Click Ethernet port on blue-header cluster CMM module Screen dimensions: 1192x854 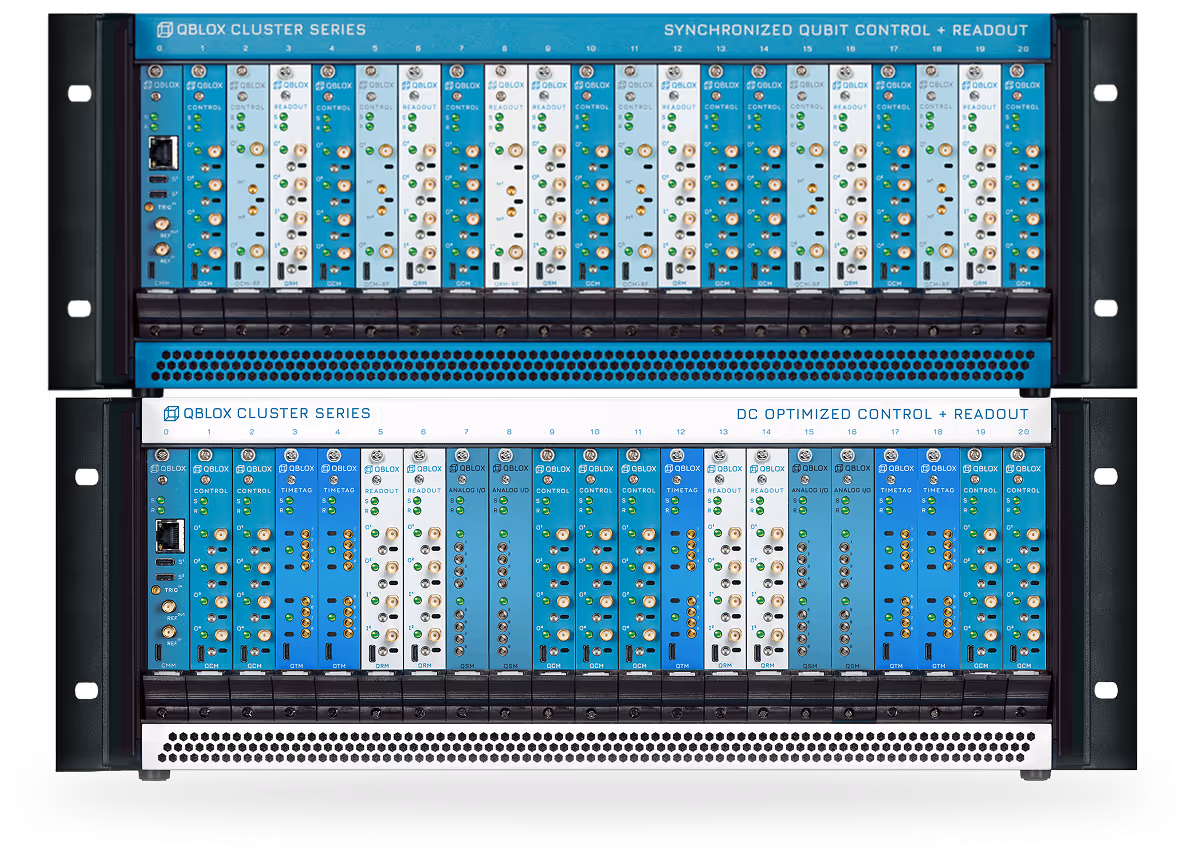tap(163, 153)
